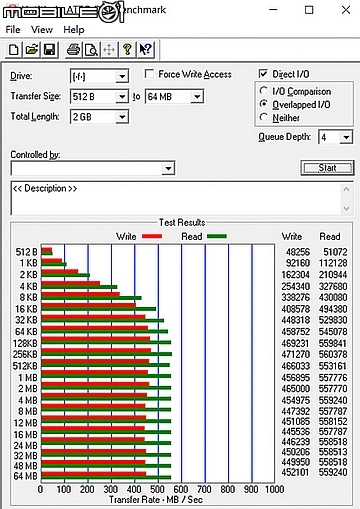The width and height of the screenshot is (360, 509).
Task: Open About via the question mark icon
Action: point(127,50)
